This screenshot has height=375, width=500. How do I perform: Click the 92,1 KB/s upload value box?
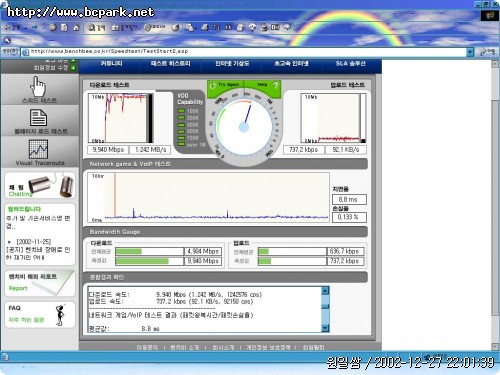point(346,150)
